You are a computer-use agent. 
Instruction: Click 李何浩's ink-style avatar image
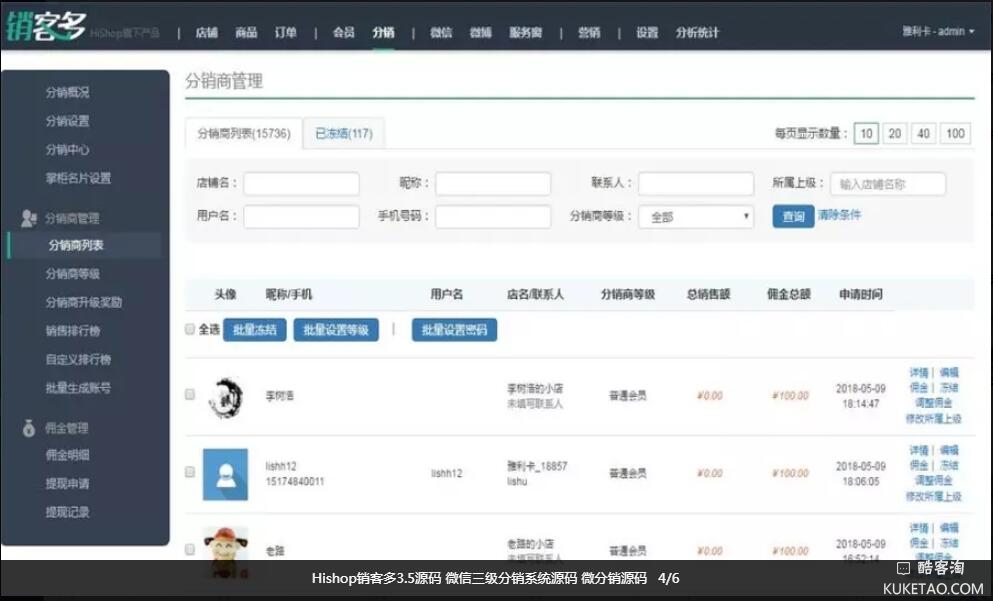[224, 396]
